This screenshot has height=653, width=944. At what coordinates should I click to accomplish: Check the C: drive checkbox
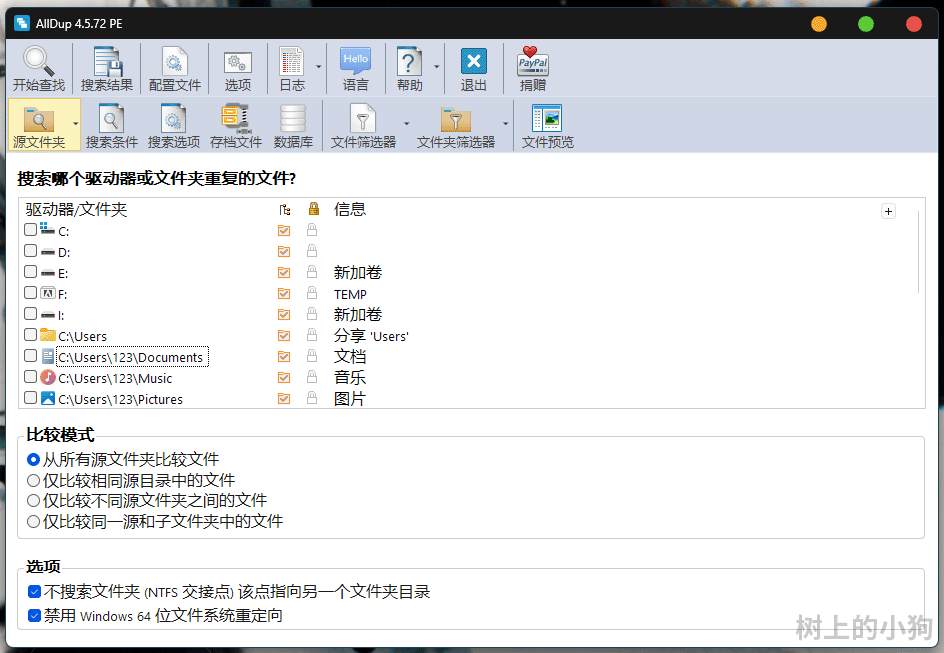click(31, 230)
